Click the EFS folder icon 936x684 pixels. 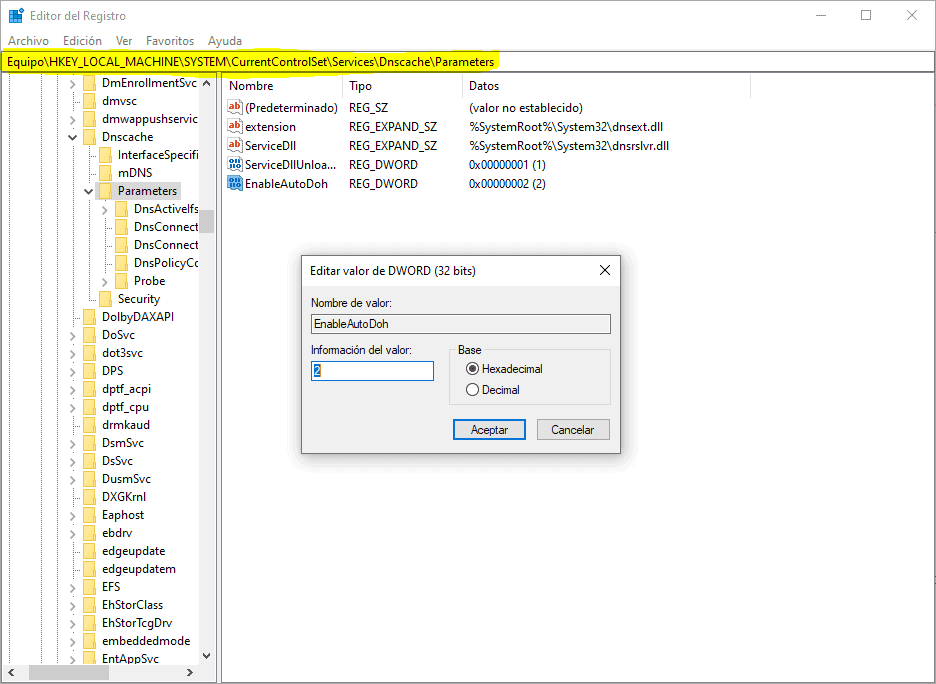pyautogui.click(x=90, y=587)
